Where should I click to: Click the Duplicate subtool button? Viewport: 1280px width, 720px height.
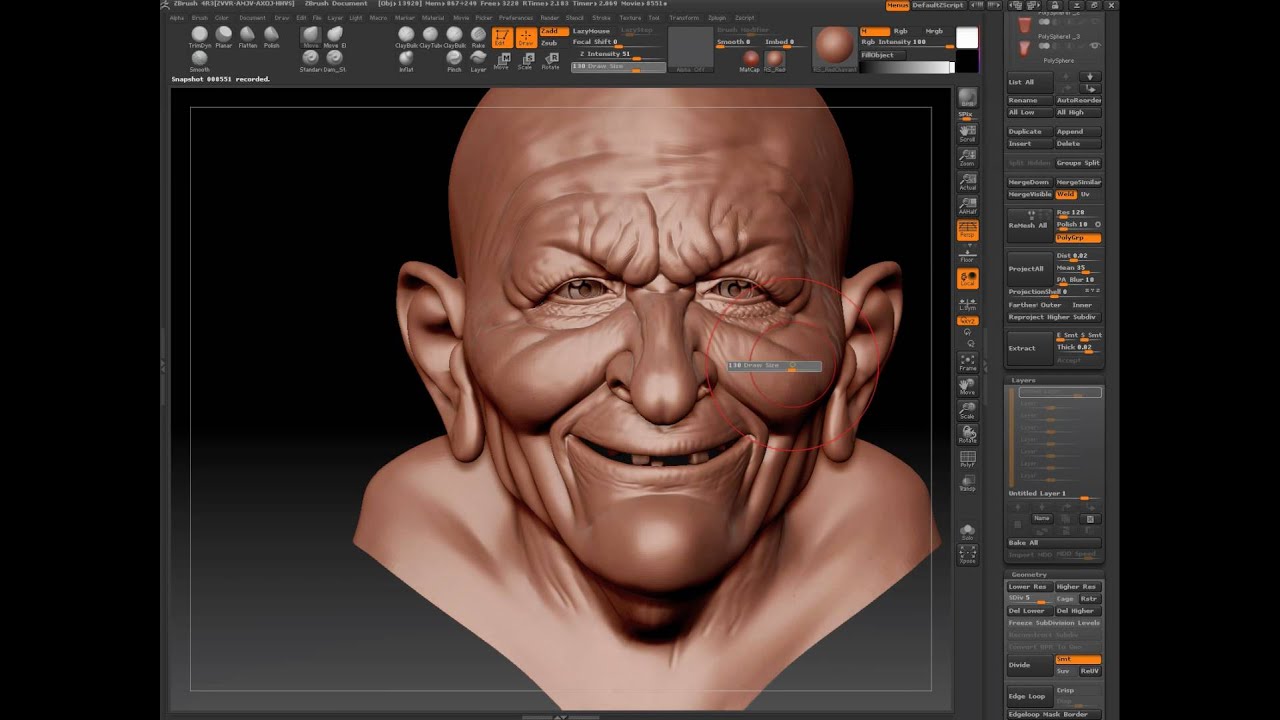click(x=1030, y=131)
